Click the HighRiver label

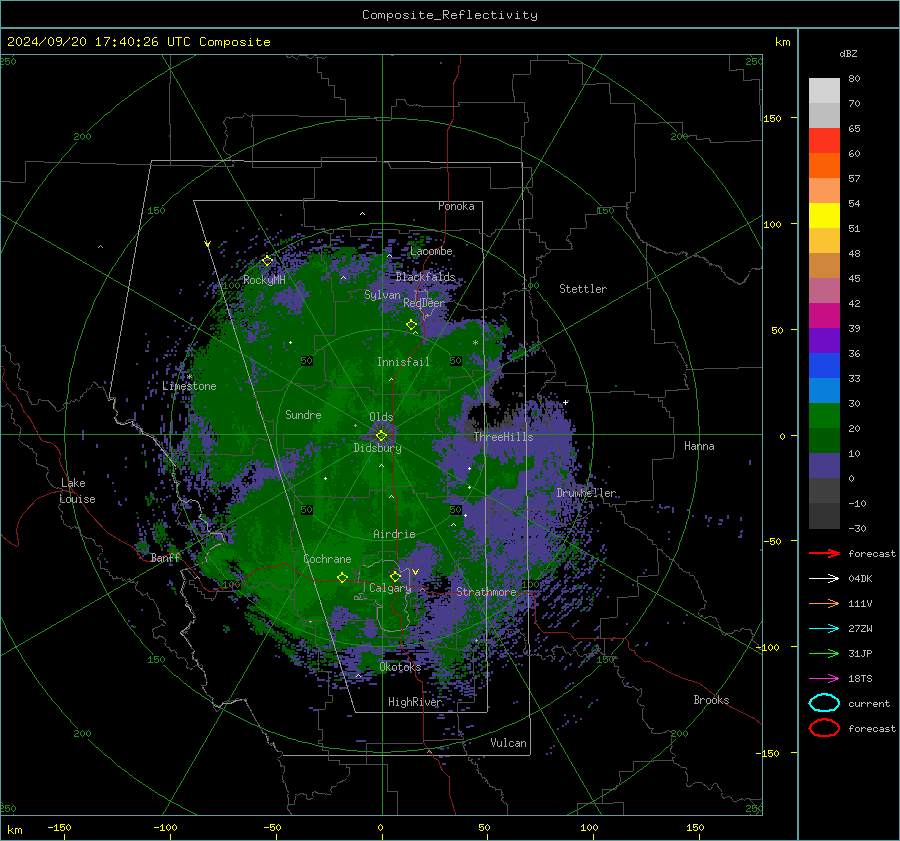point(415,702)
